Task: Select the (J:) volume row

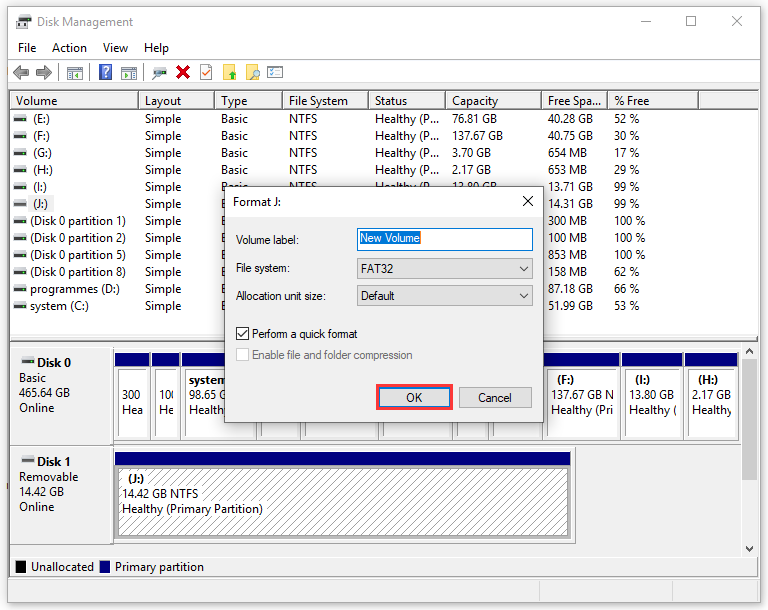Action: point(40,203)
